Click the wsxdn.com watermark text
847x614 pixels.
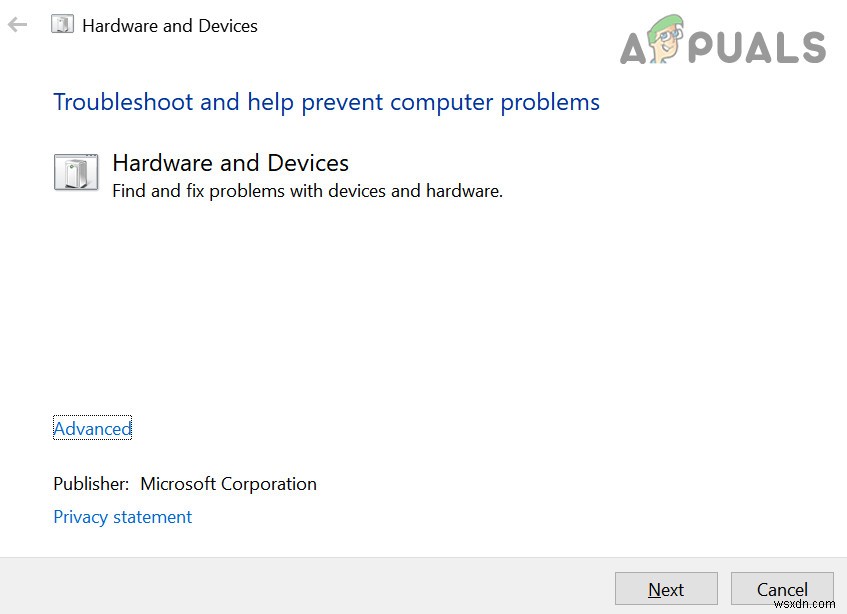[x=806, y=603]
